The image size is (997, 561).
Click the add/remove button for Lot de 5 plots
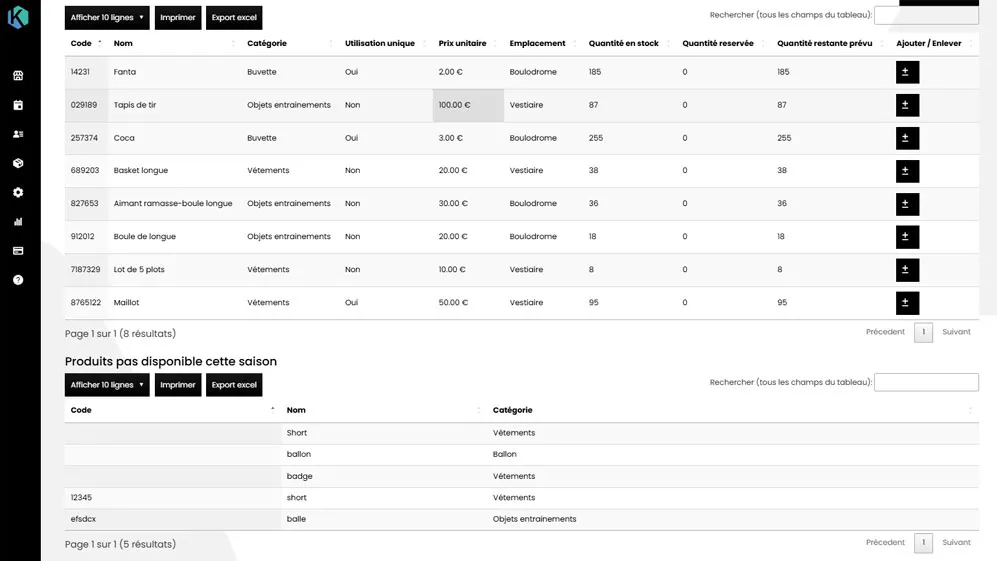coord(907,270)
